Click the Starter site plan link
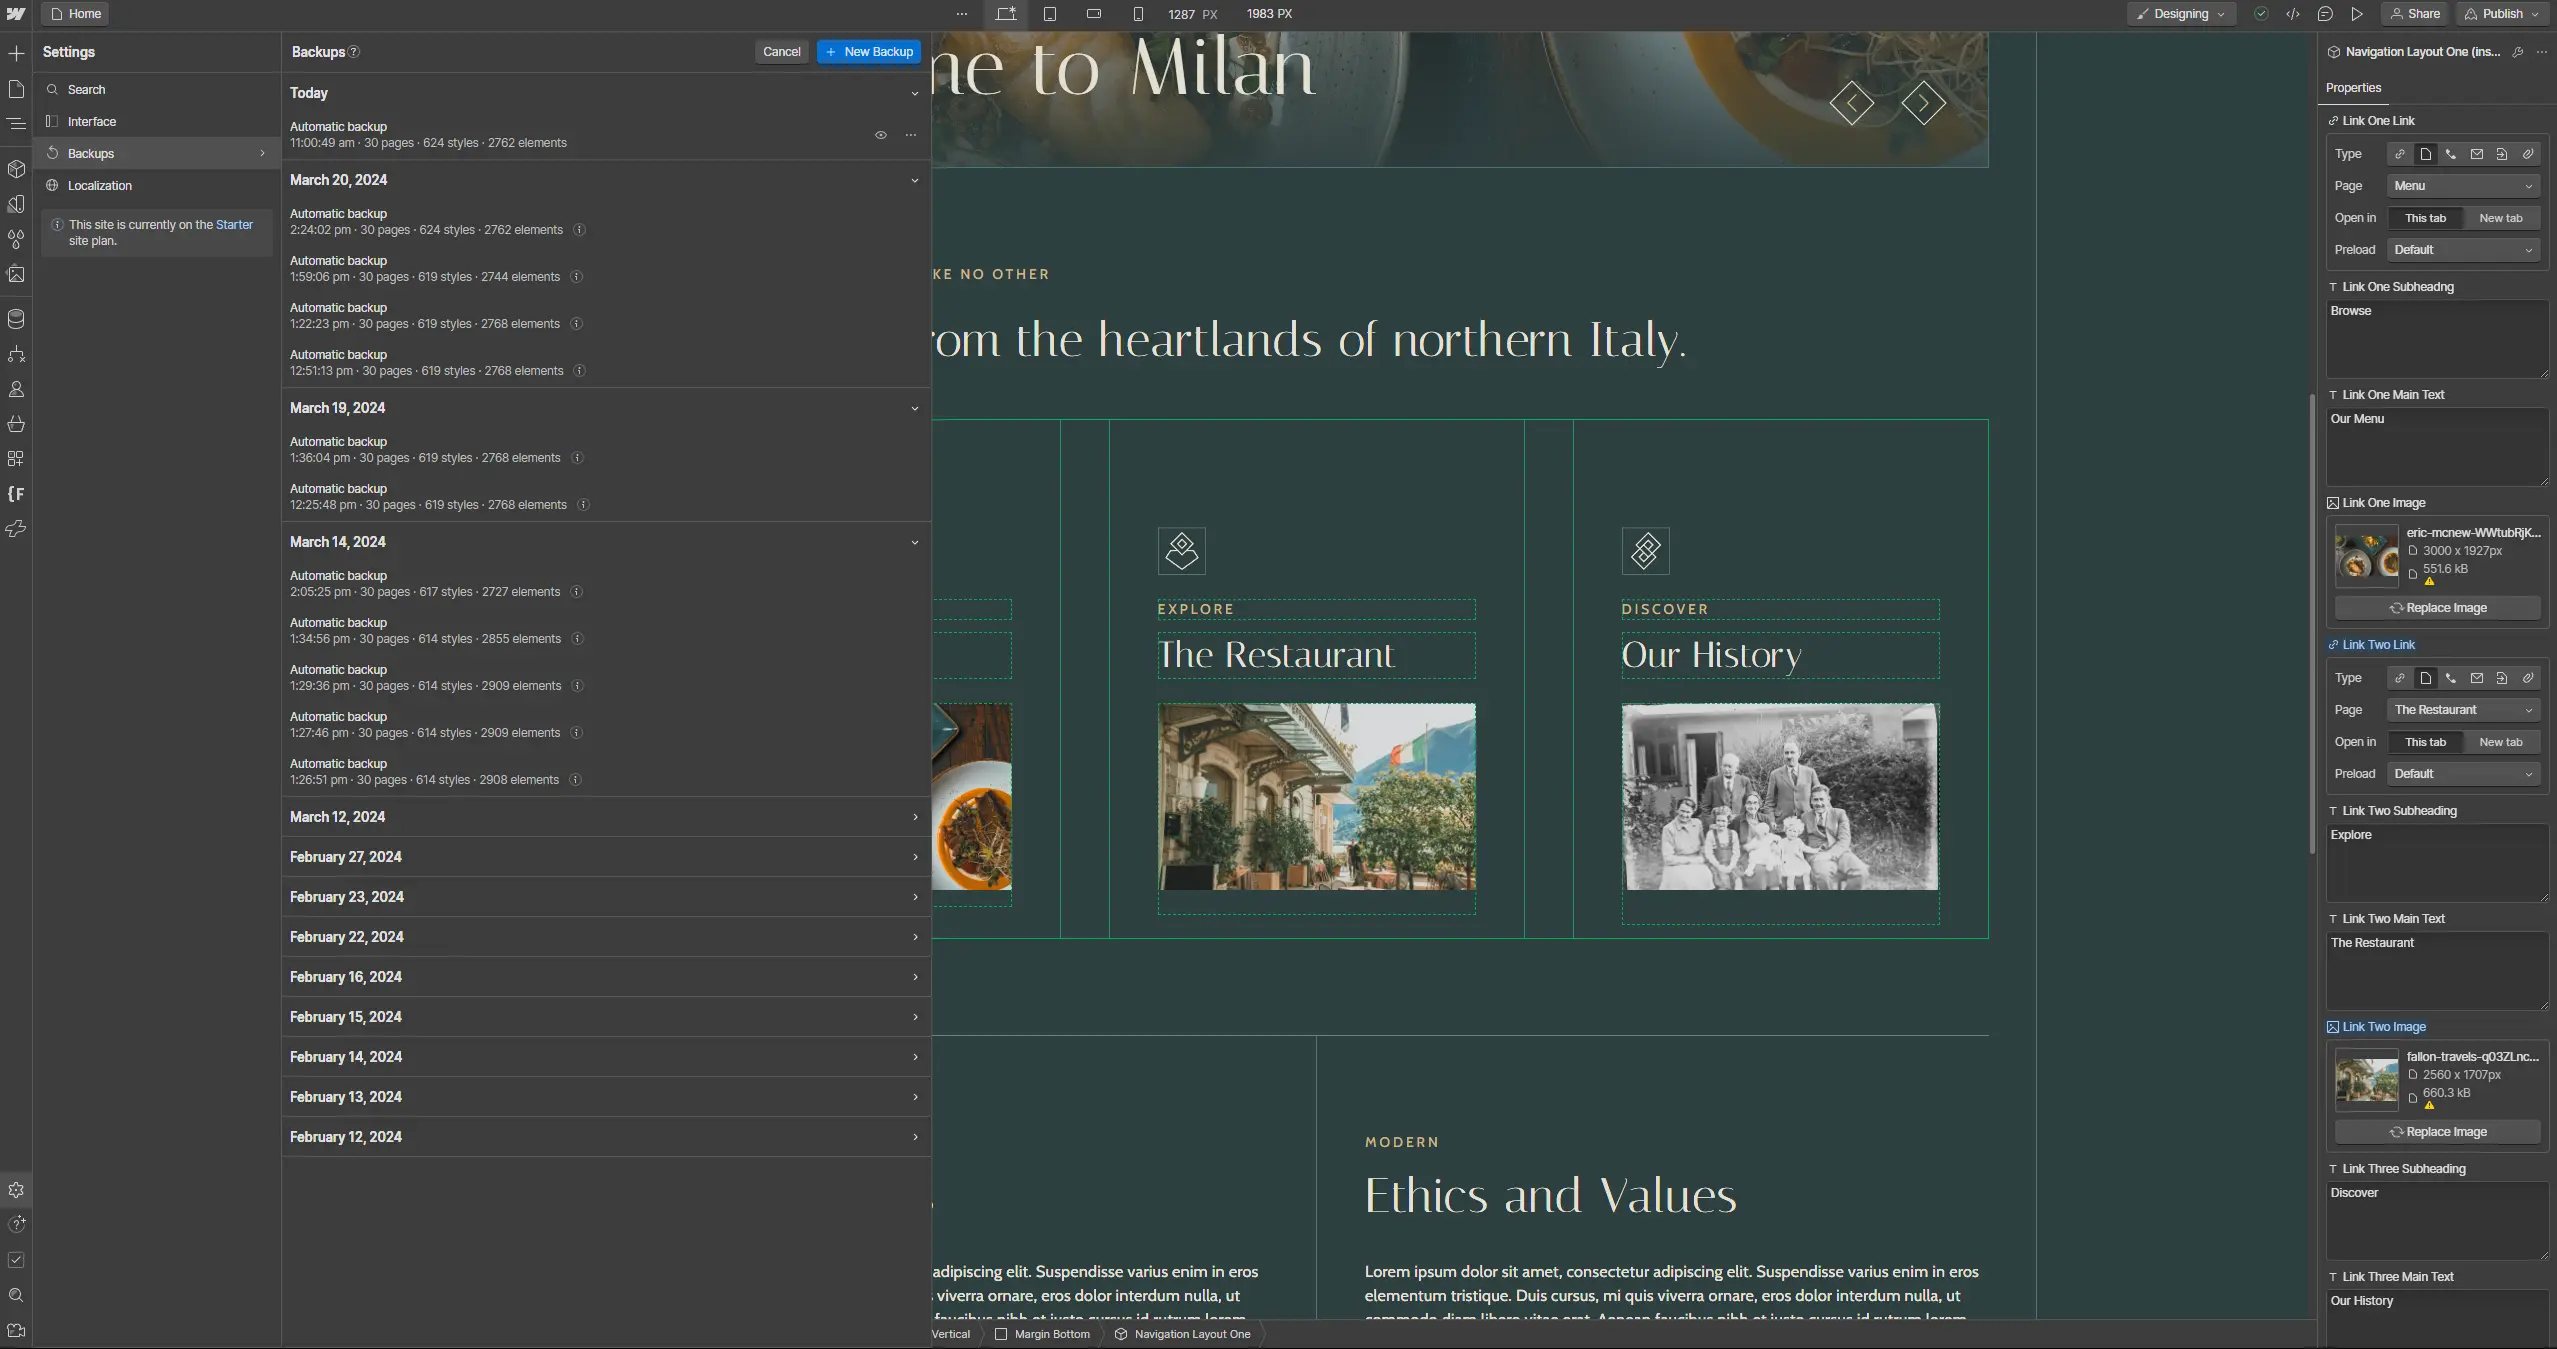The width and height of the screenshot is (2557, 1349). [x=234, y=225]
